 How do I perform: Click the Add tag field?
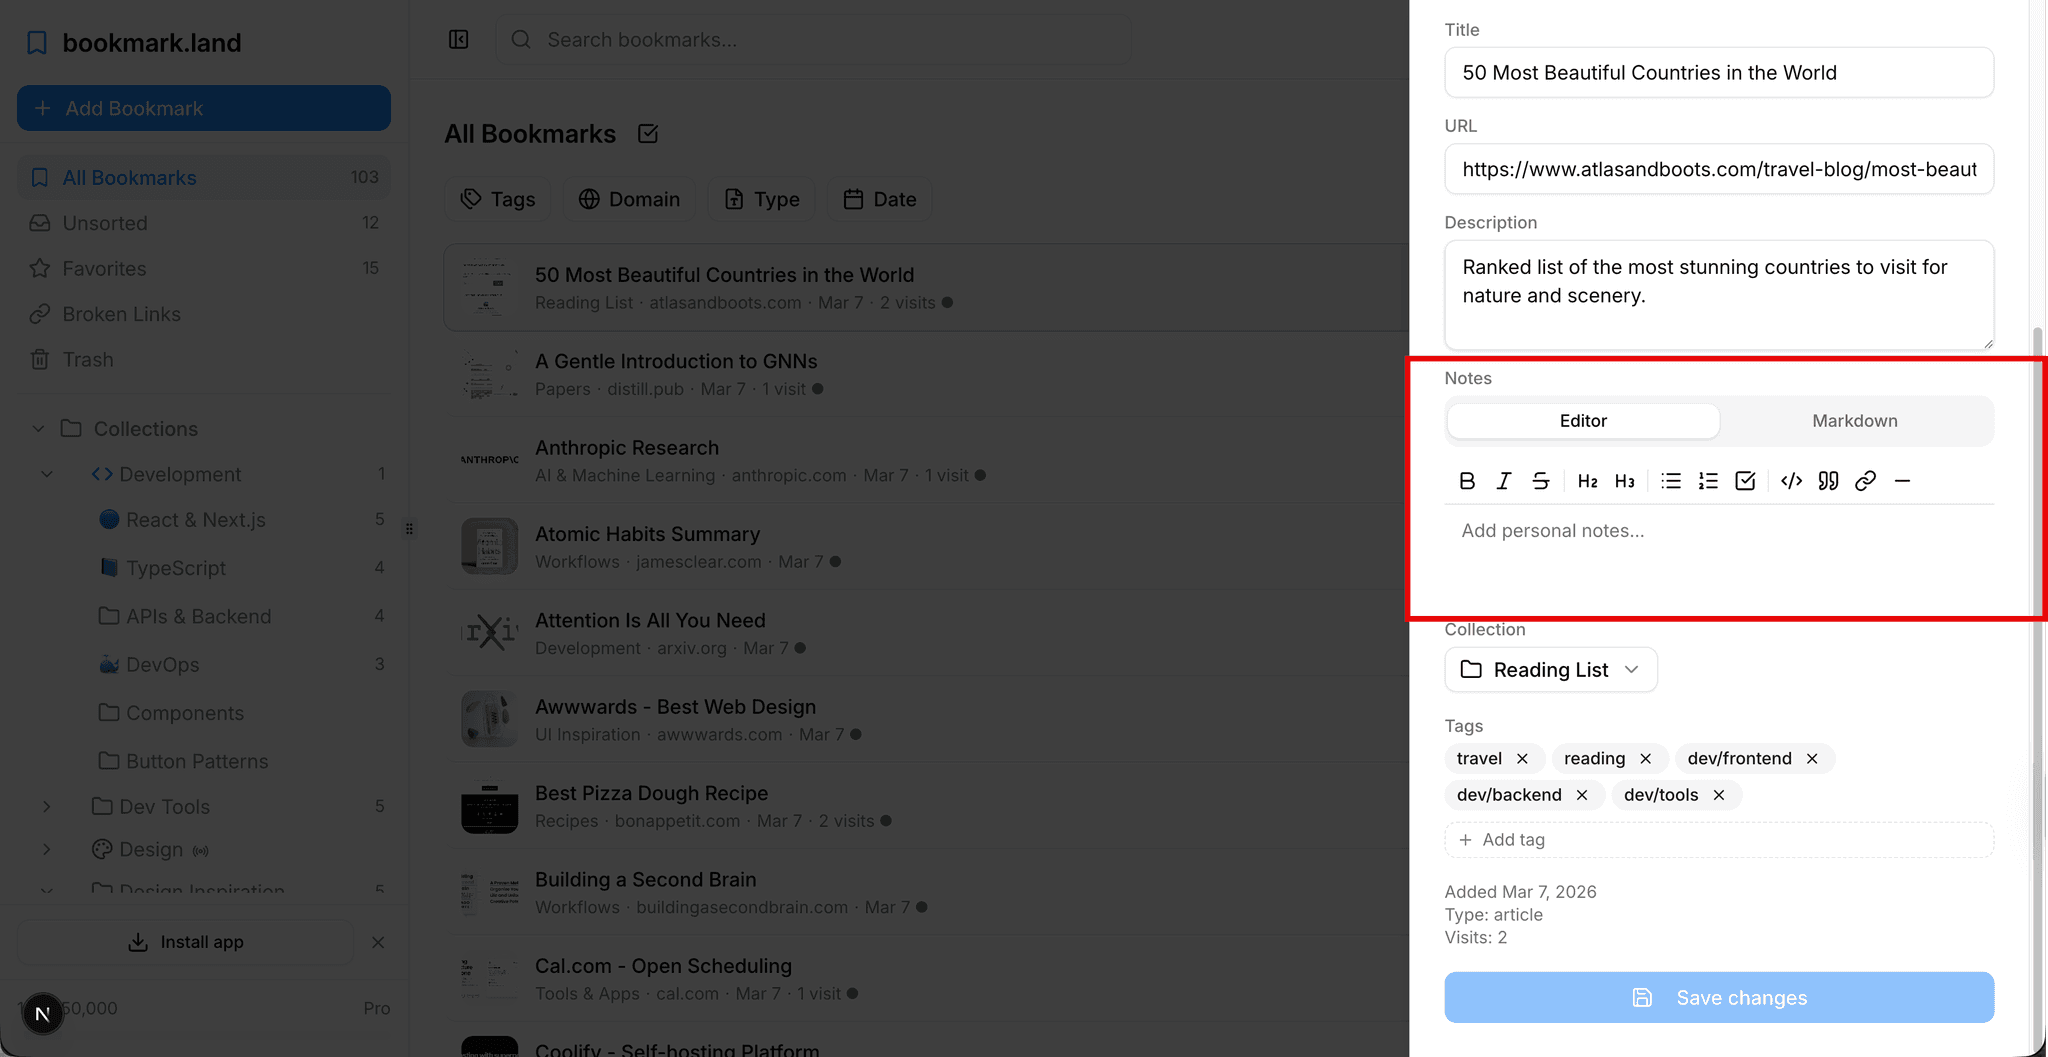point(1719,840)
